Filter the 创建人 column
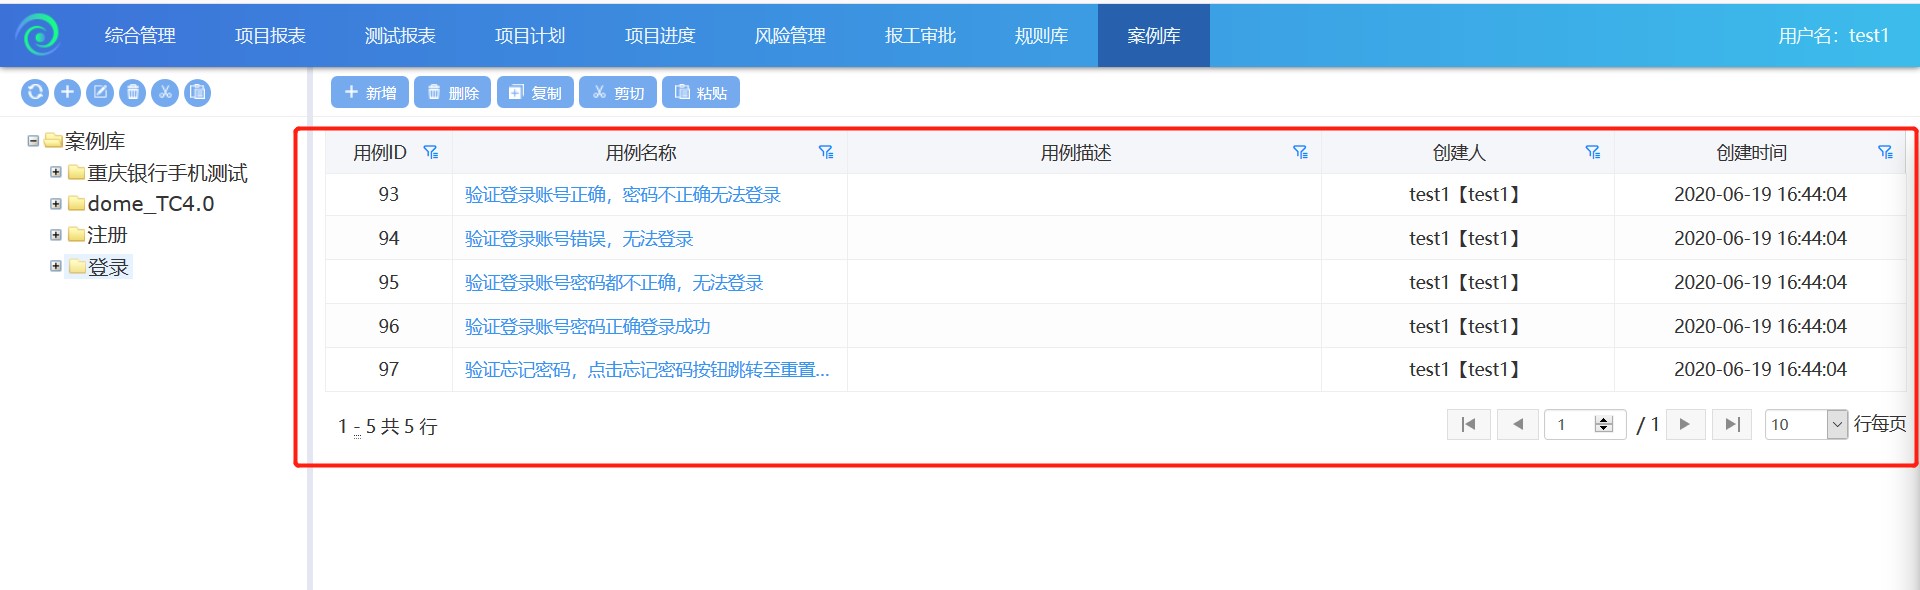1920x590 pixels. pyautogui.click(x=1593, y=152)
